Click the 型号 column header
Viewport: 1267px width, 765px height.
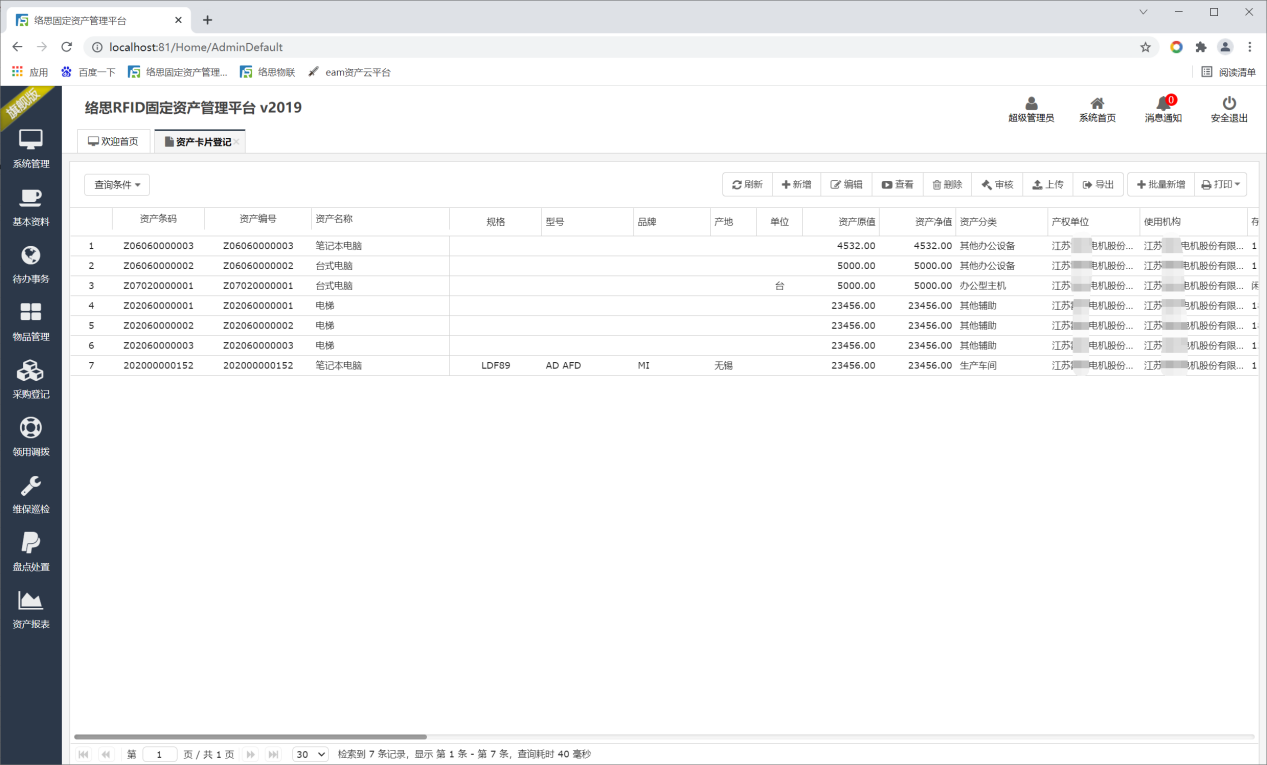pyautogui.click(x=587, y=222)
